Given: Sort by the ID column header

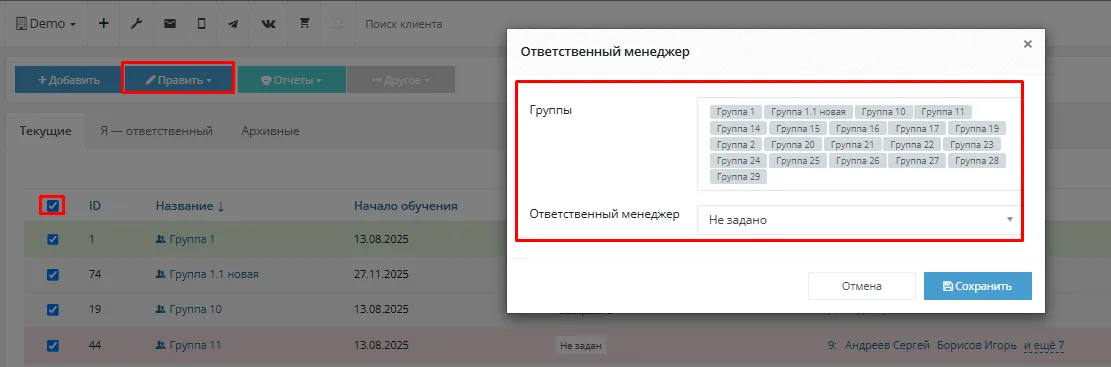Looking at the screenshot, I should (x=95, y=206).
